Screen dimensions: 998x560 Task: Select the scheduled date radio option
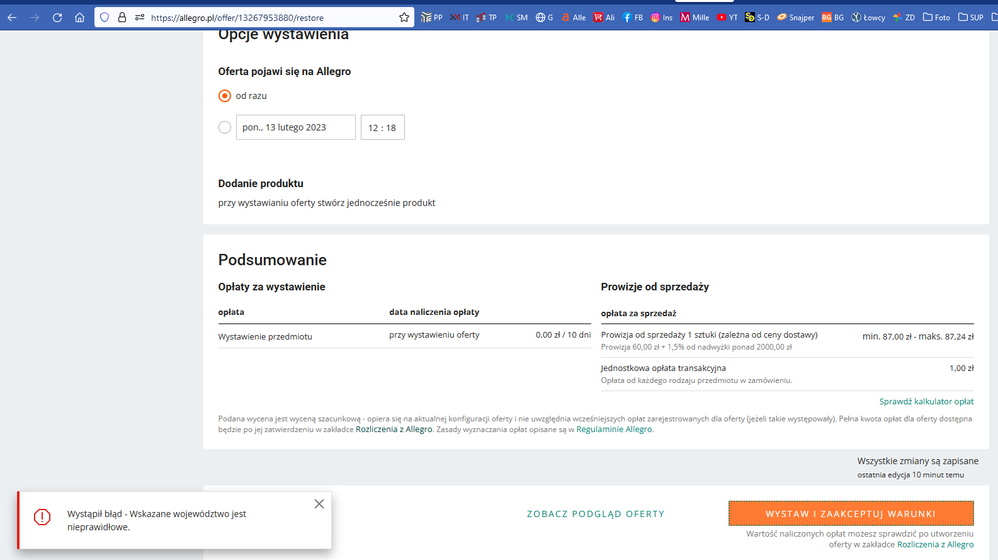(x=225, y=127)
